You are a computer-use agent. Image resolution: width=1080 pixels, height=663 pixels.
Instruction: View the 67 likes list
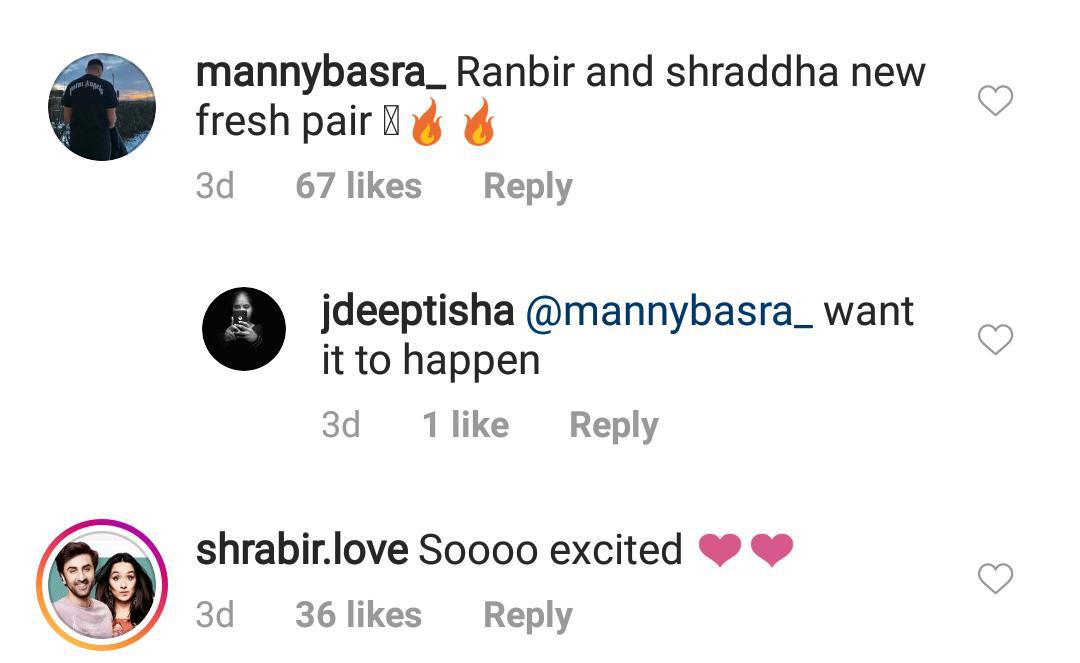coord(358,187)
